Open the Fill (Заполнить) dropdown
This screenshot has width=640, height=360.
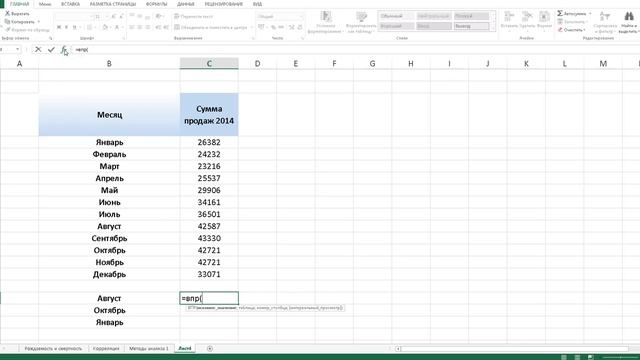coord(574,22)
